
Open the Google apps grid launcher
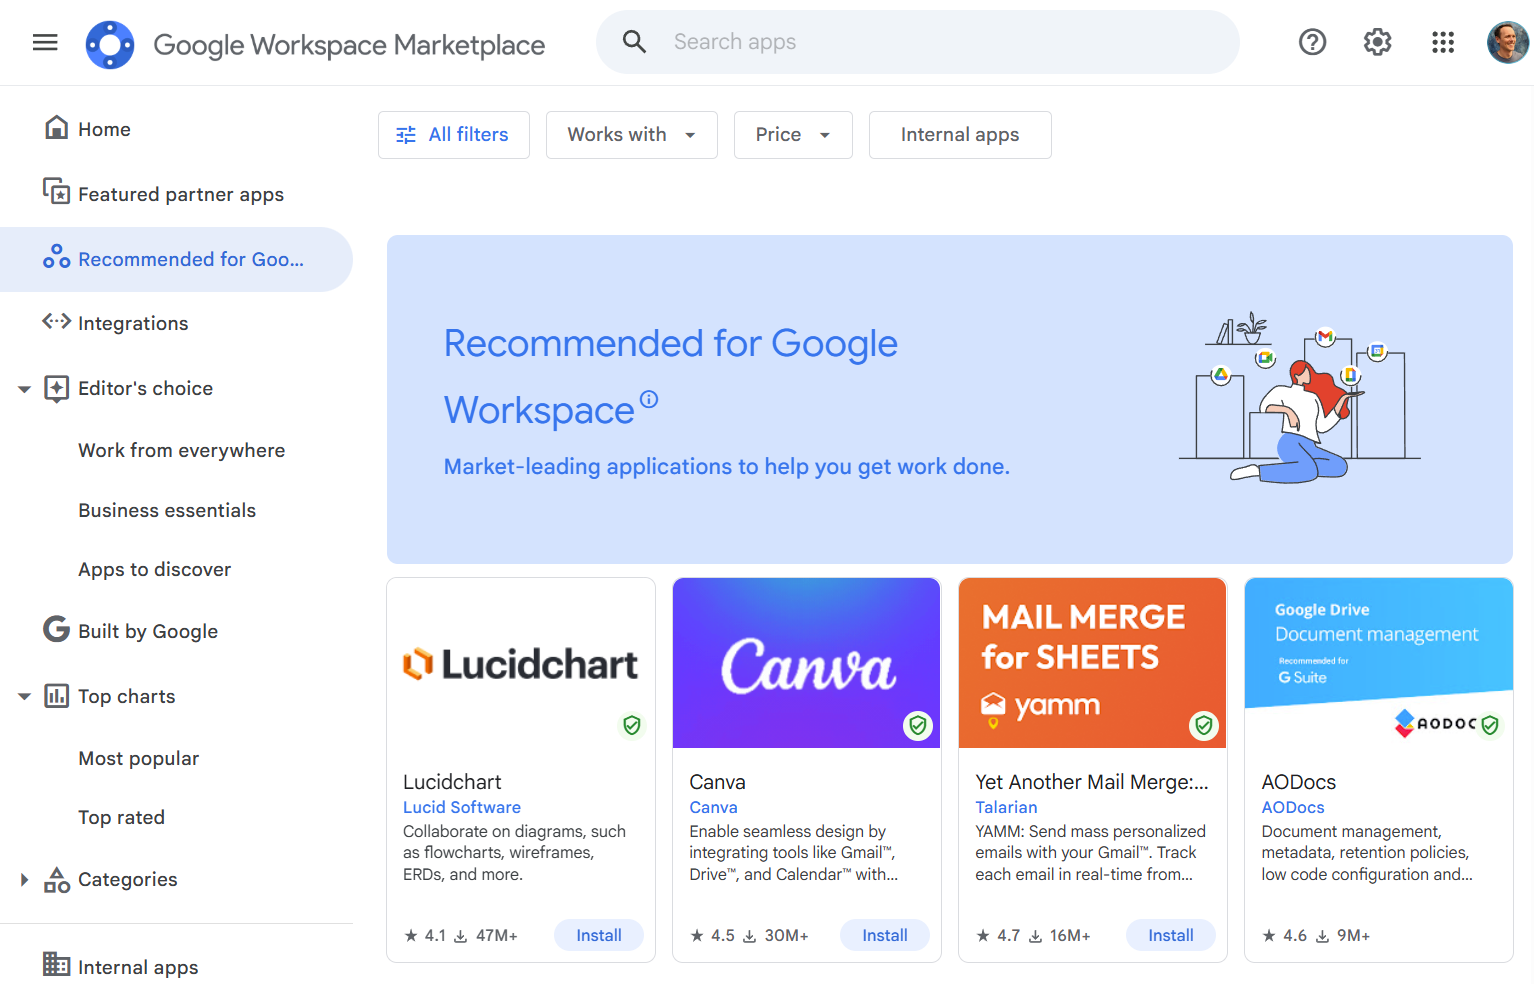pyautogui.click(x=1442, y=42)
